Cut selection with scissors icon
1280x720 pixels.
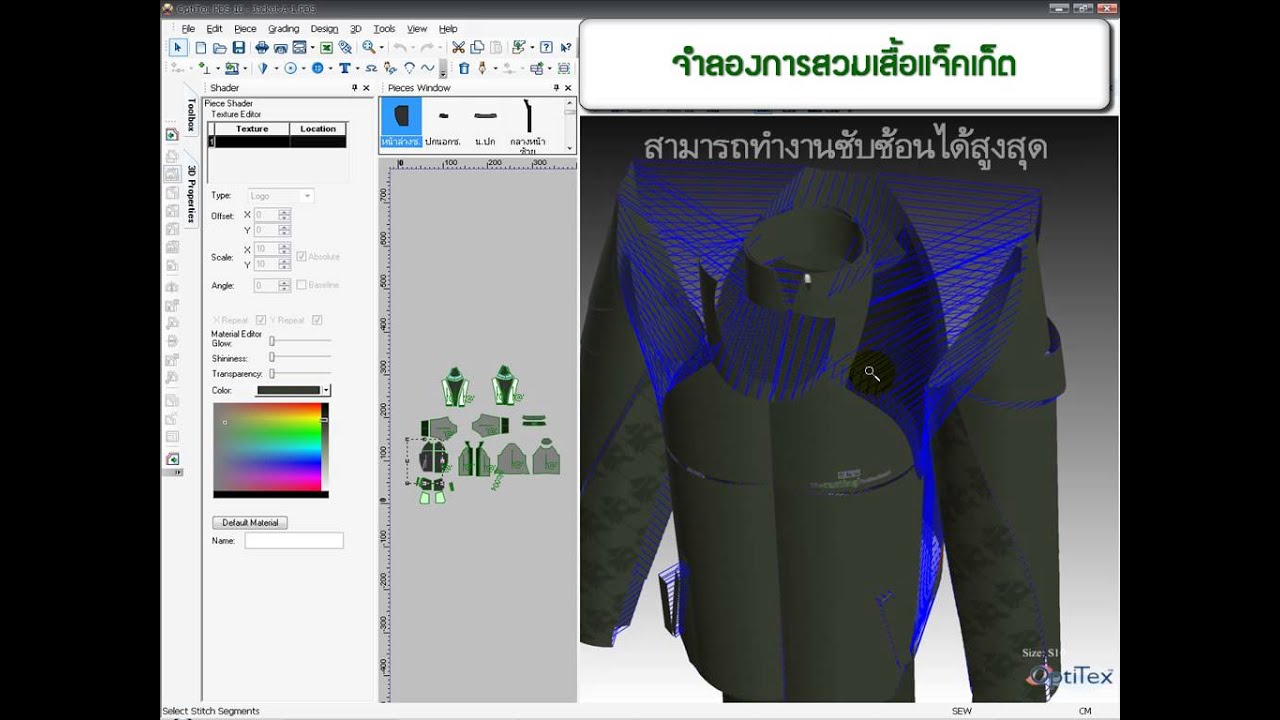[x=458, y=47]
